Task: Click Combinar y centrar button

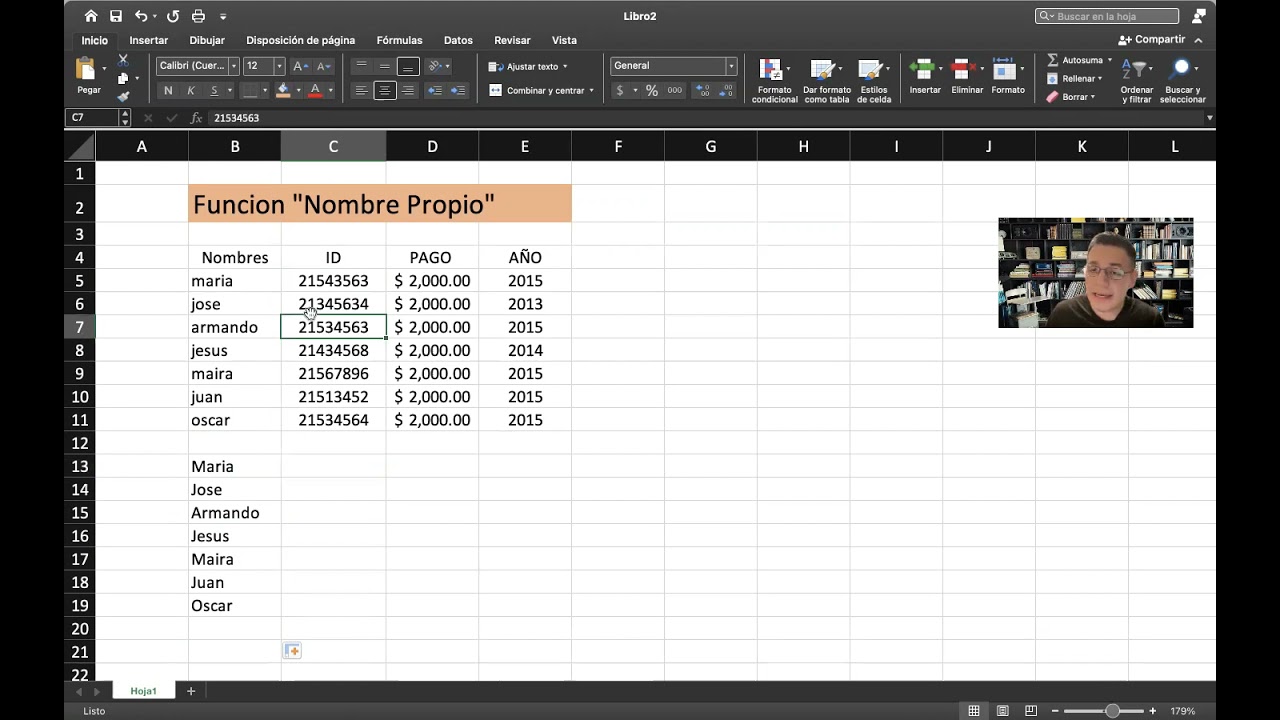Action: (541, 90)
